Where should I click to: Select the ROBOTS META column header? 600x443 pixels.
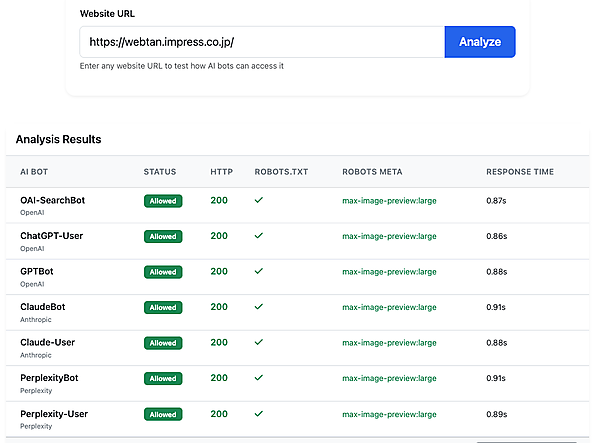point(372,172)
